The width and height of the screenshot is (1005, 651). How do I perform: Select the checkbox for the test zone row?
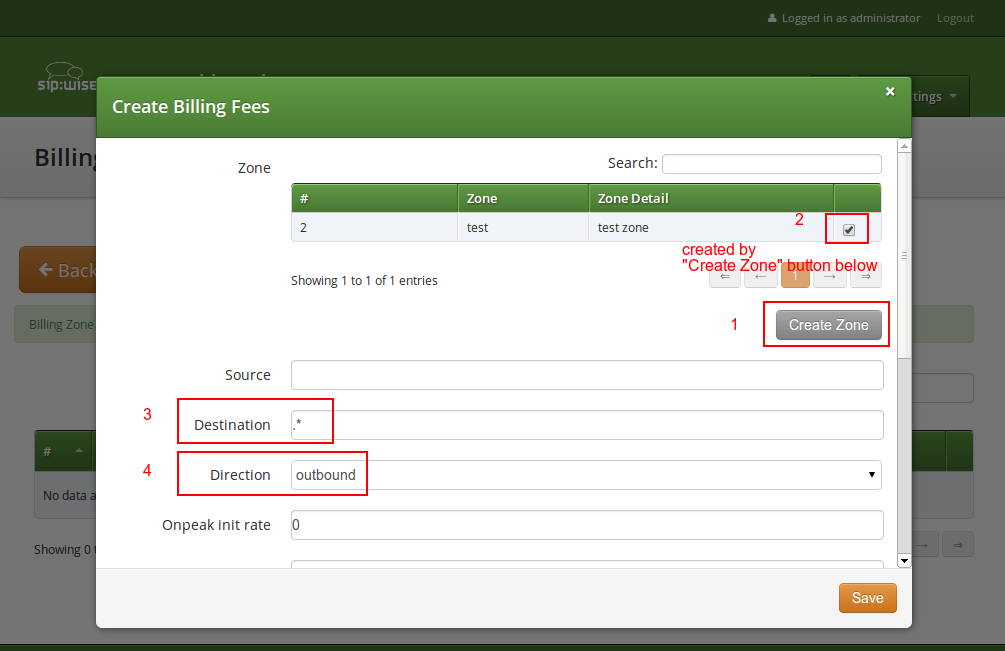[847, 228]
